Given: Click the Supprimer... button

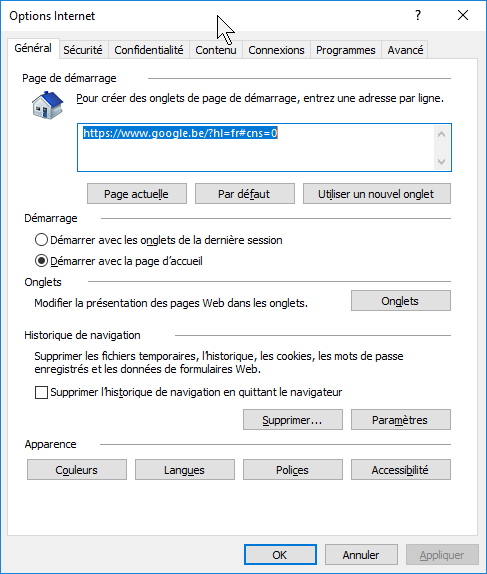Looking at the screenshot, I should click(x=293, y=420).
